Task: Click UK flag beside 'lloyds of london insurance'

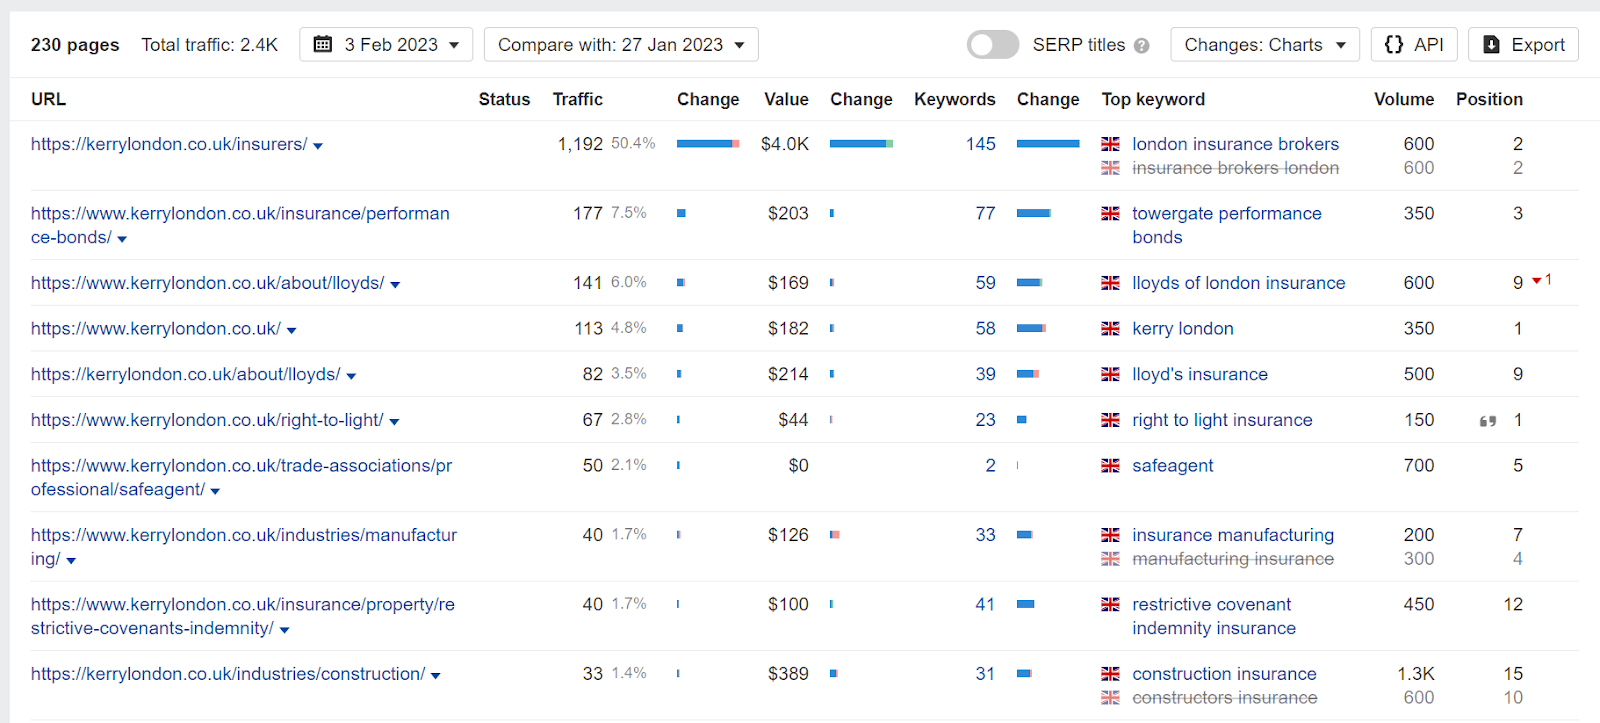Action: point(1110,283)
